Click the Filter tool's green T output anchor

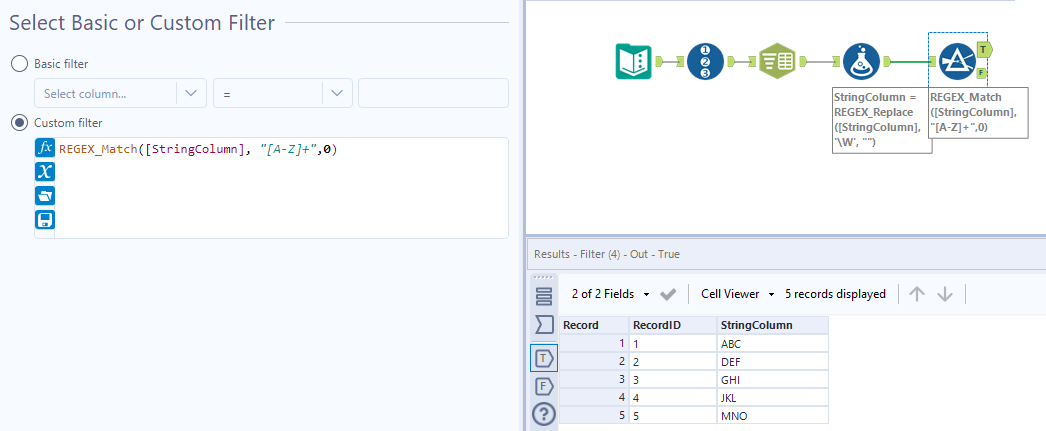pos(984,48)
